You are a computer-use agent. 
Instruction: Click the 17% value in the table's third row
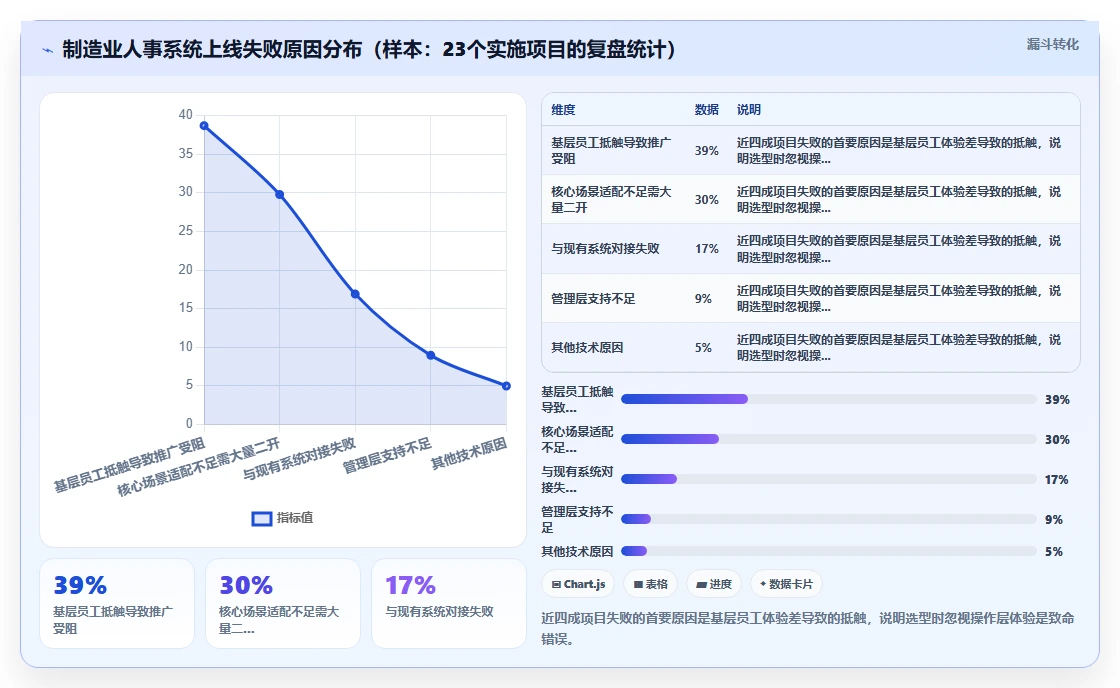pyautogui.click(x=706, y=249)
